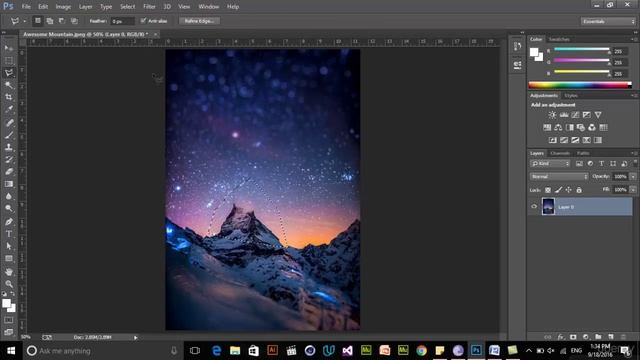Viewport: 640px width, 360px height.
Task: Select the Brush tool
Action: click(9, 135)
